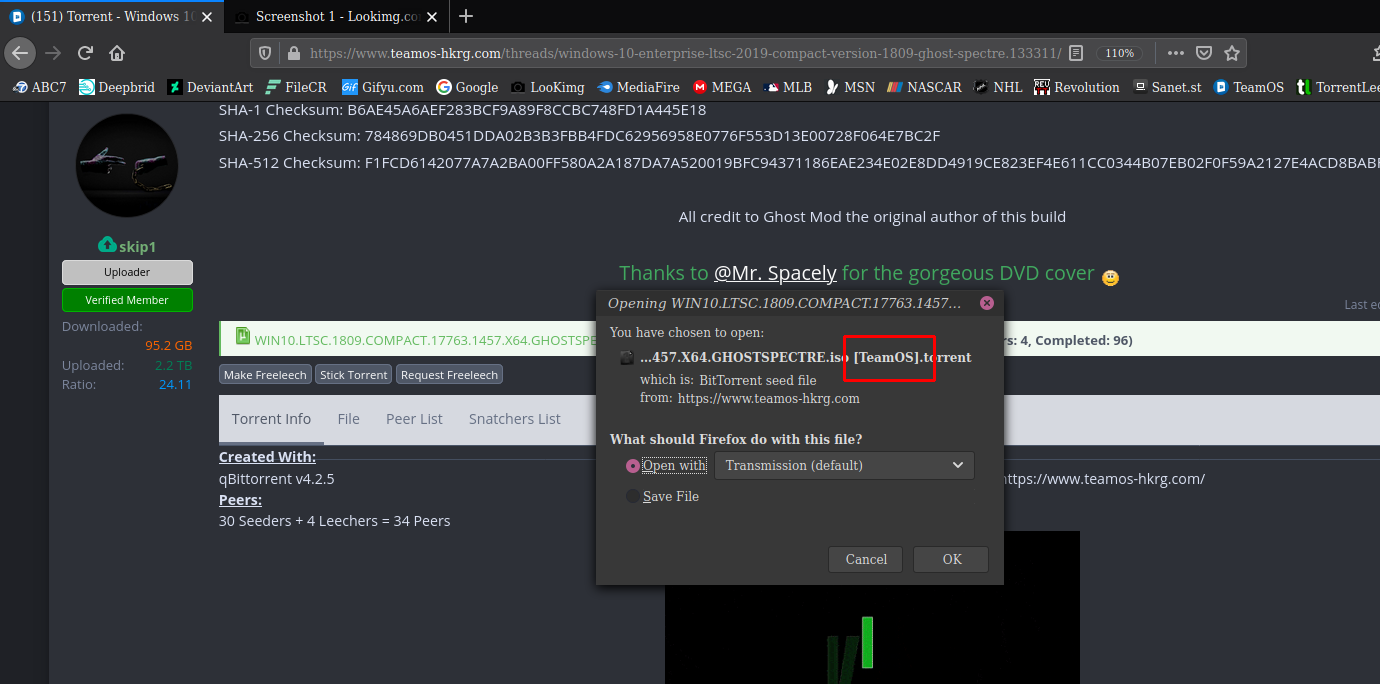Click Stick Torrent button
The width and height of the screenshot is (1380, 684).
click(354, 375)
